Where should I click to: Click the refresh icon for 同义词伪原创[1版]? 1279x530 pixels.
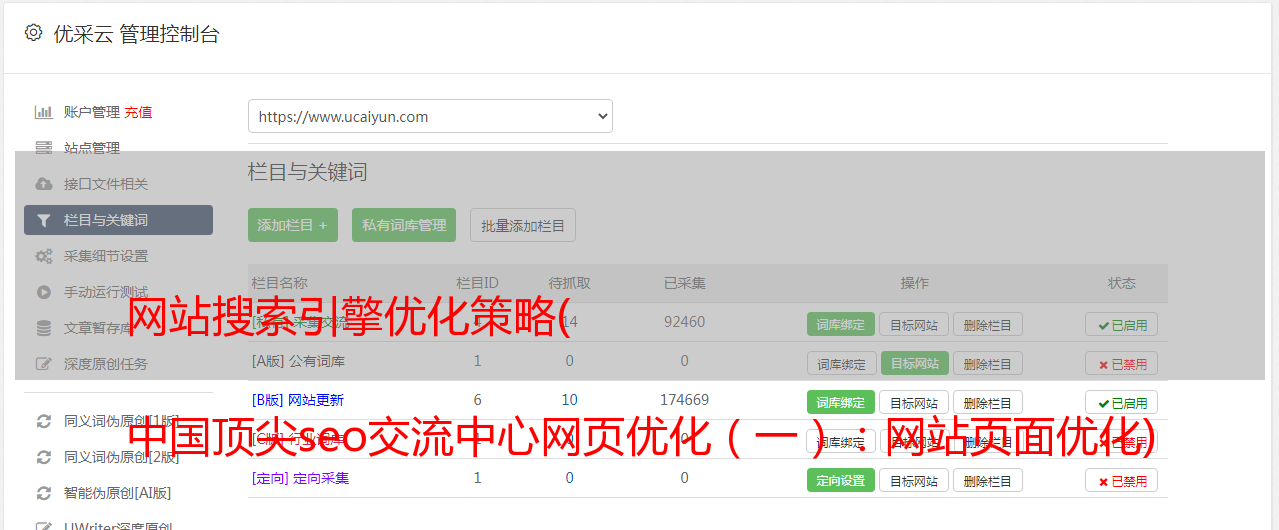[x=43, y=421]
